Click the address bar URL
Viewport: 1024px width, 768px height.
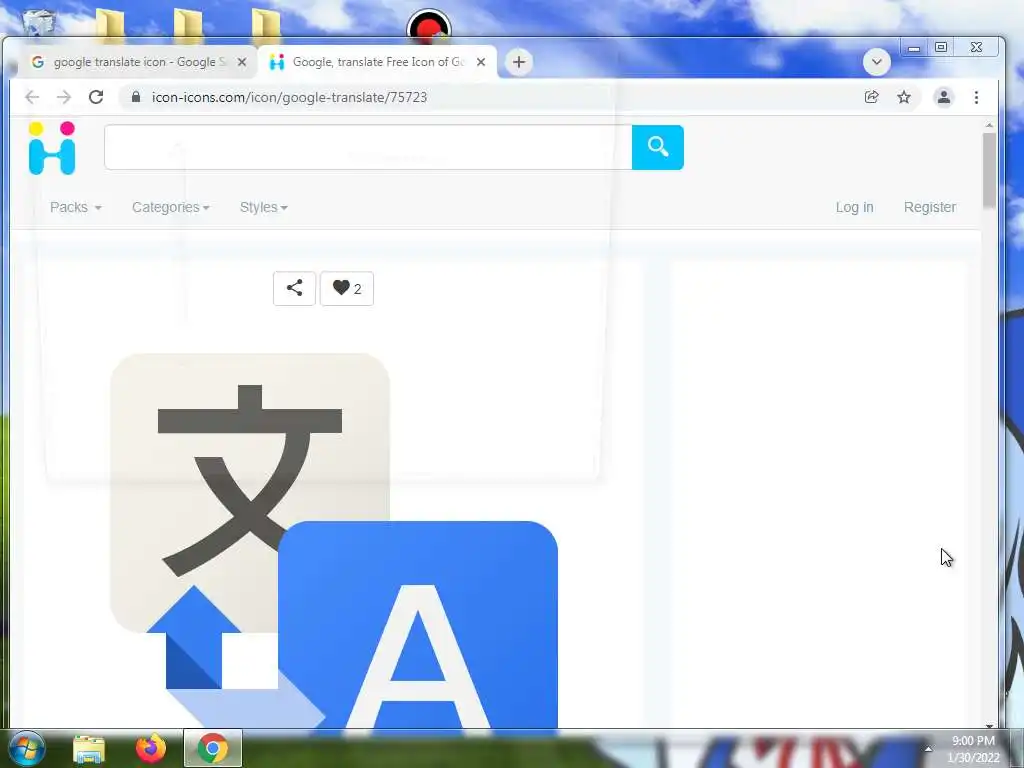pyautogui.click(x=289, y=97)
